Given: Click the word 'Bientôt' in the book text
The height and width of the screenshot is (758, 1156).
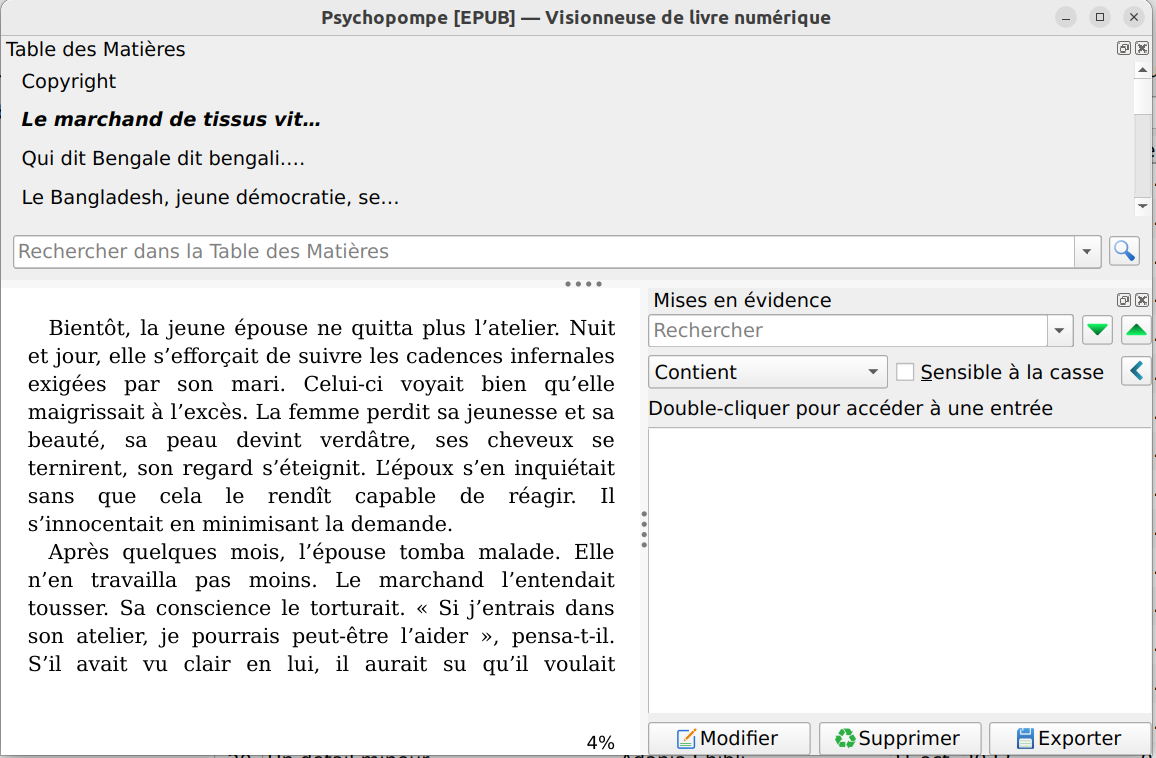Looking at the screenshot, I should (x=89, y=327).
